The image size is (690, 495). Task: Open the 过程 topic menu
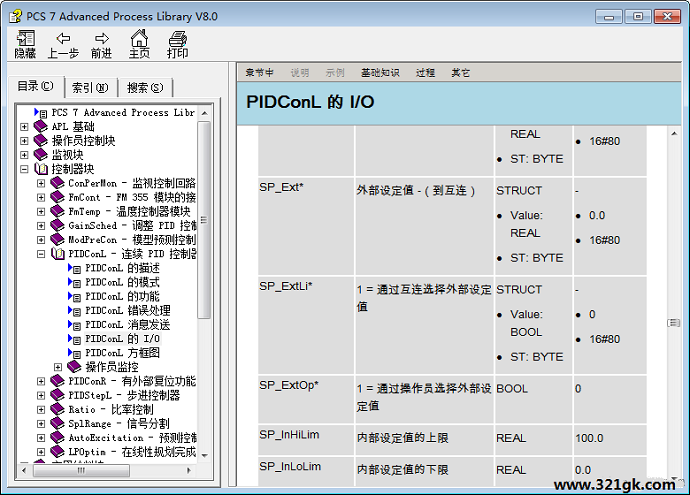[426, 73]
